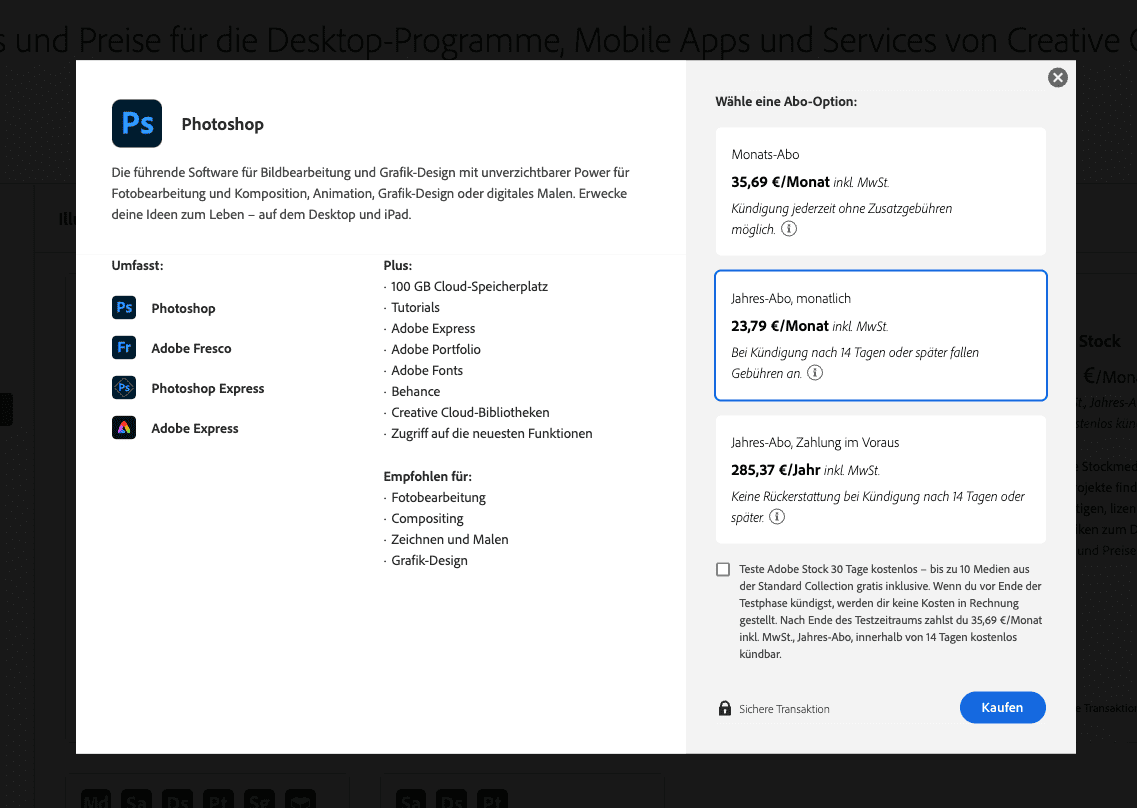The height and width of the screenshot is (808, 1137).
Task: Click the 'Behance' list entry
Action: [415, 392]
